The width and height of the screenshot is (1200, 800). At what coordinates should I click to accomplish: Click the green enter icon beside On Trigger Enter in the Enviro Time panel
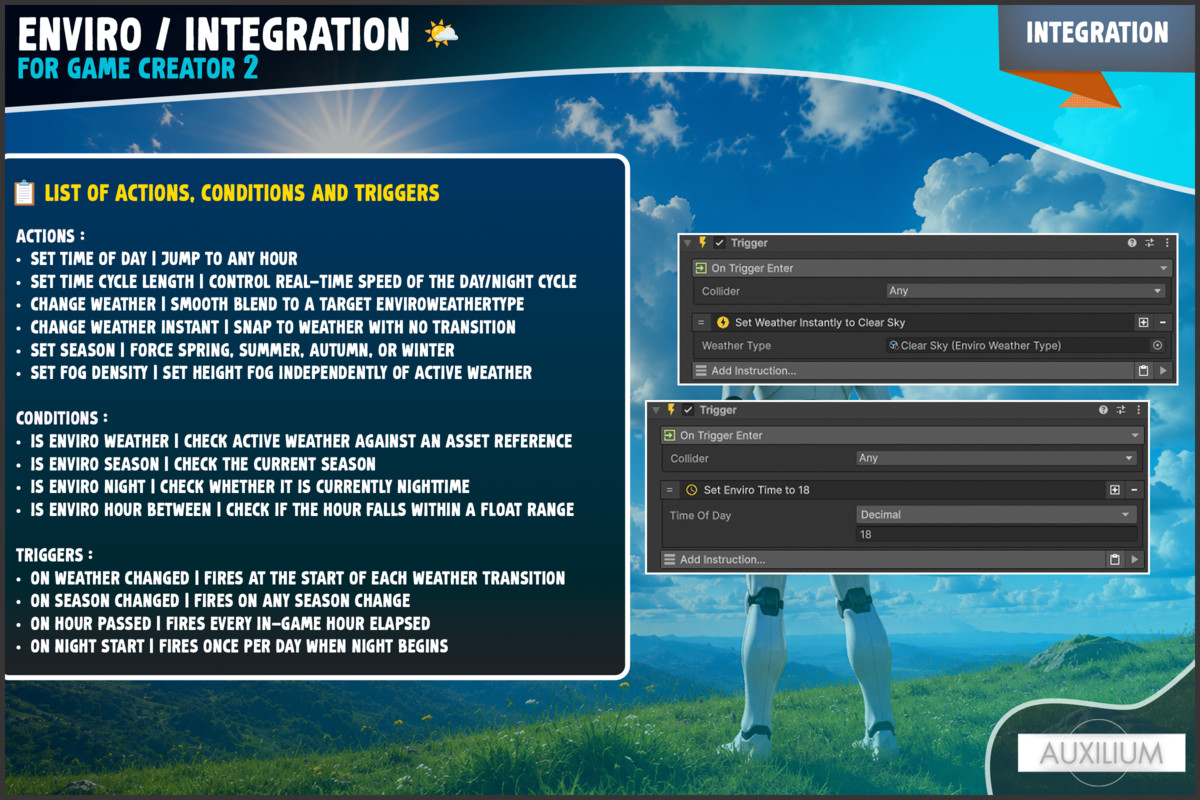(x=670, y=435)
